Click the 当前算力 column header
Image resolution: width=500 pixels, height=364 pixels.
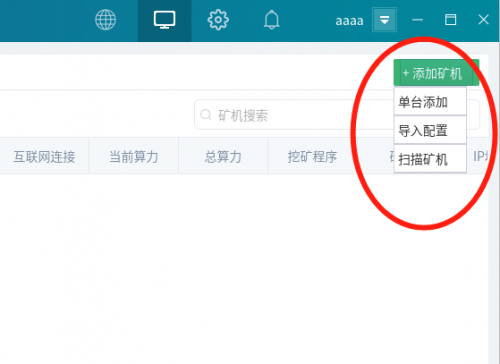coord(134,156)
